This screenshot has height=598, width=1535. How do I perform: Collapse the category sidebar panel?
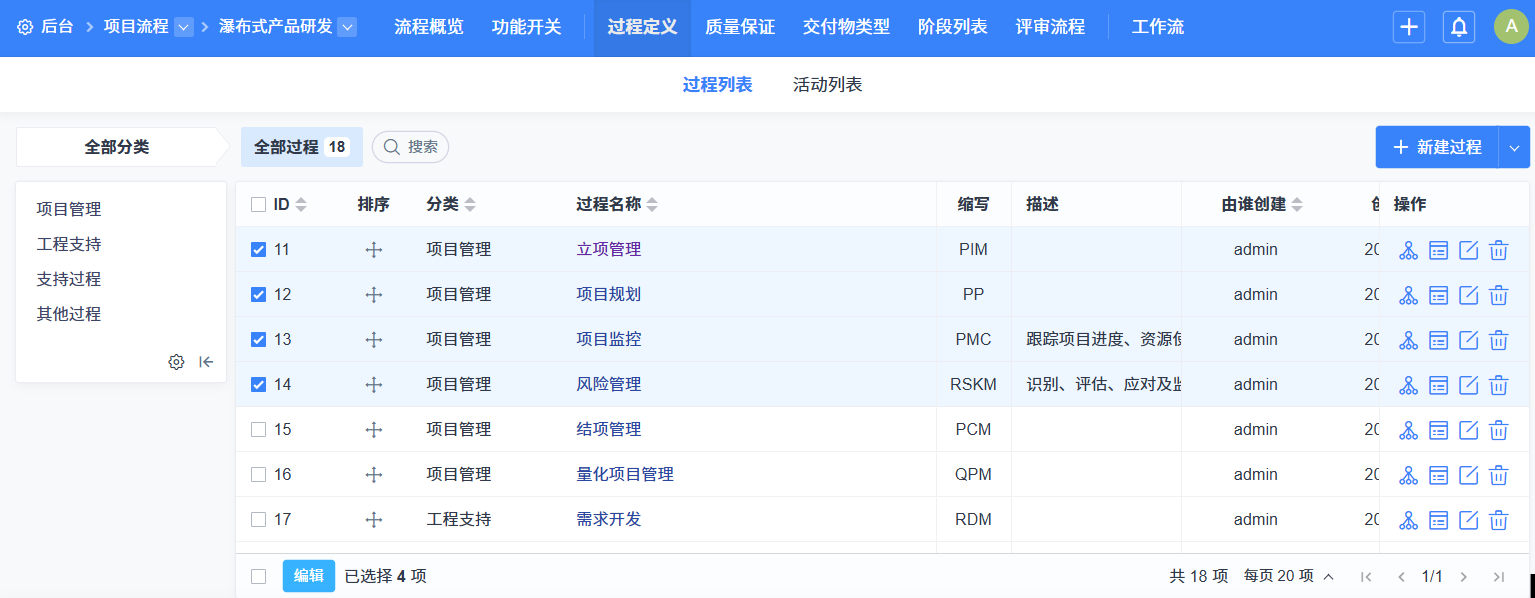pyautogui.click(x=206, y=362)
